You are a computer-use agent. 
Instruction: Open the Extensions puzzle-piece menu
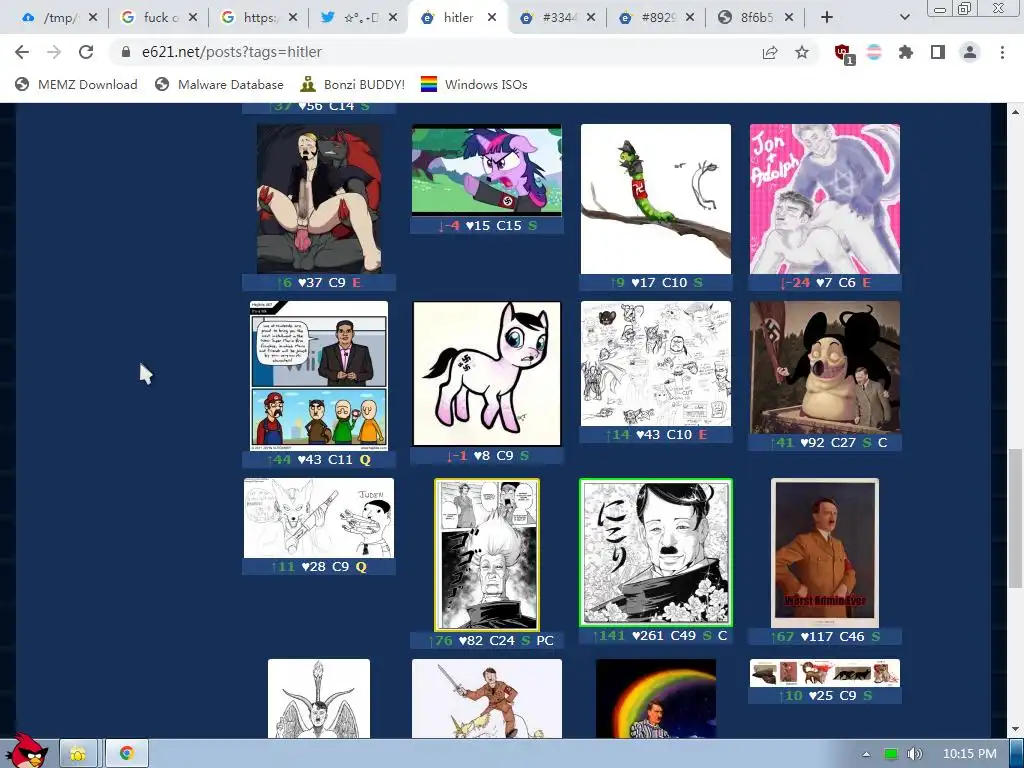906,52
